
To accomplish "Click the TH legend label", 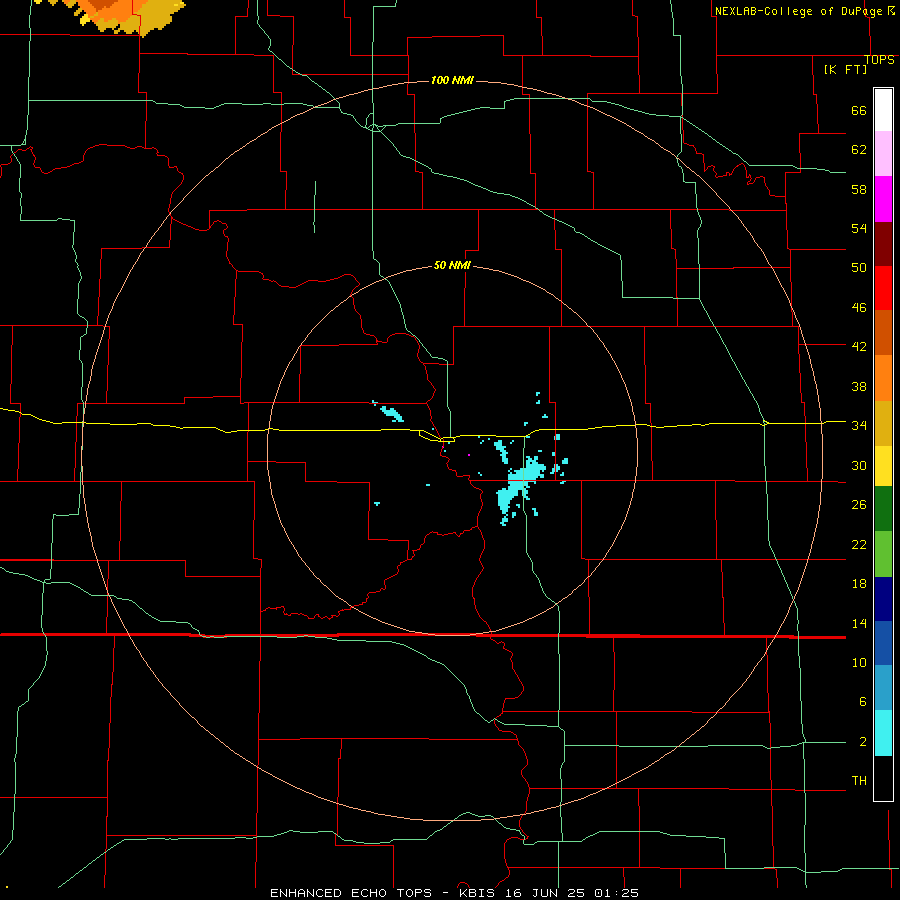I will point(859,780).
